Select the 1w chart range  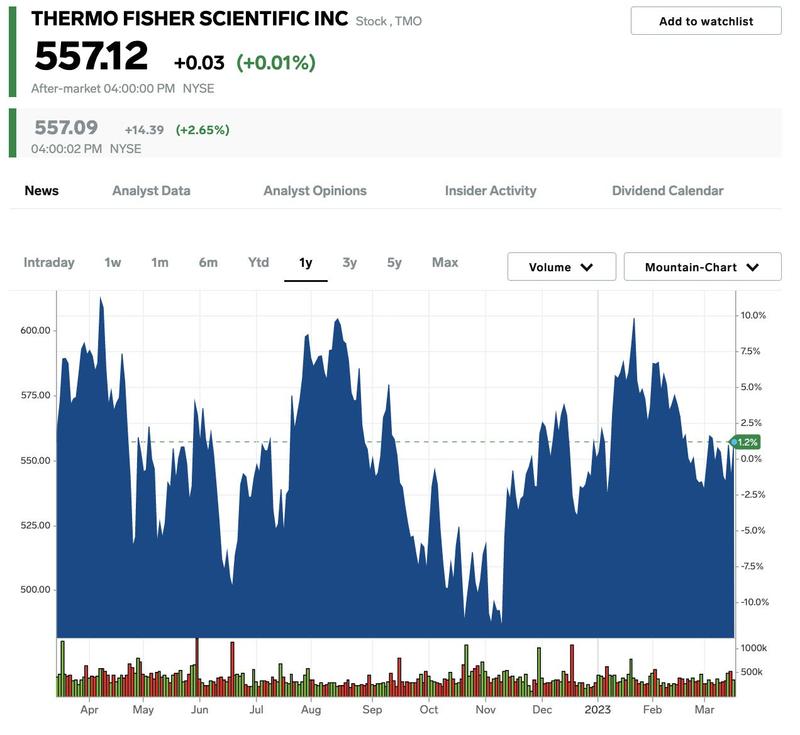(113, 263)
